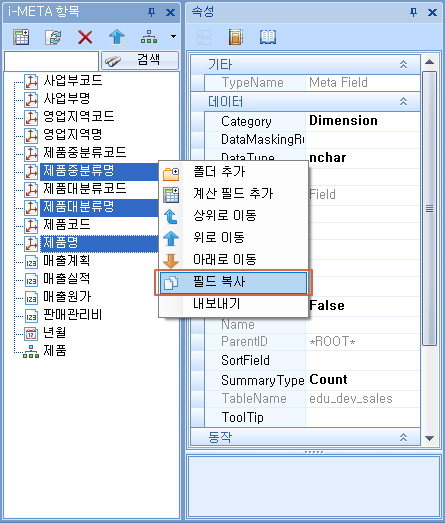Image resolution: width=445 pixels, height=523 pixels.
Task: Click the red X delete icon
Action: point(85,37)
